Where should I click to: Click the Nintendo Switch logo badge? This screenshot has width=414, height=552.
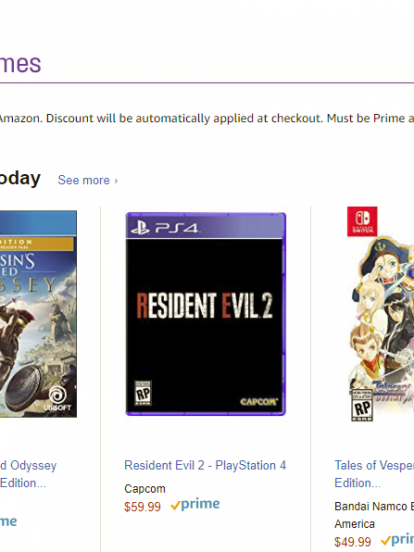(362, 221)
